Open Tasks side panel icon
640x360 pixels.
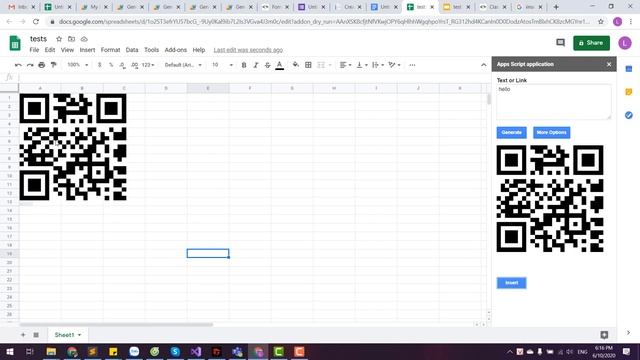click(x=629, y=116)
